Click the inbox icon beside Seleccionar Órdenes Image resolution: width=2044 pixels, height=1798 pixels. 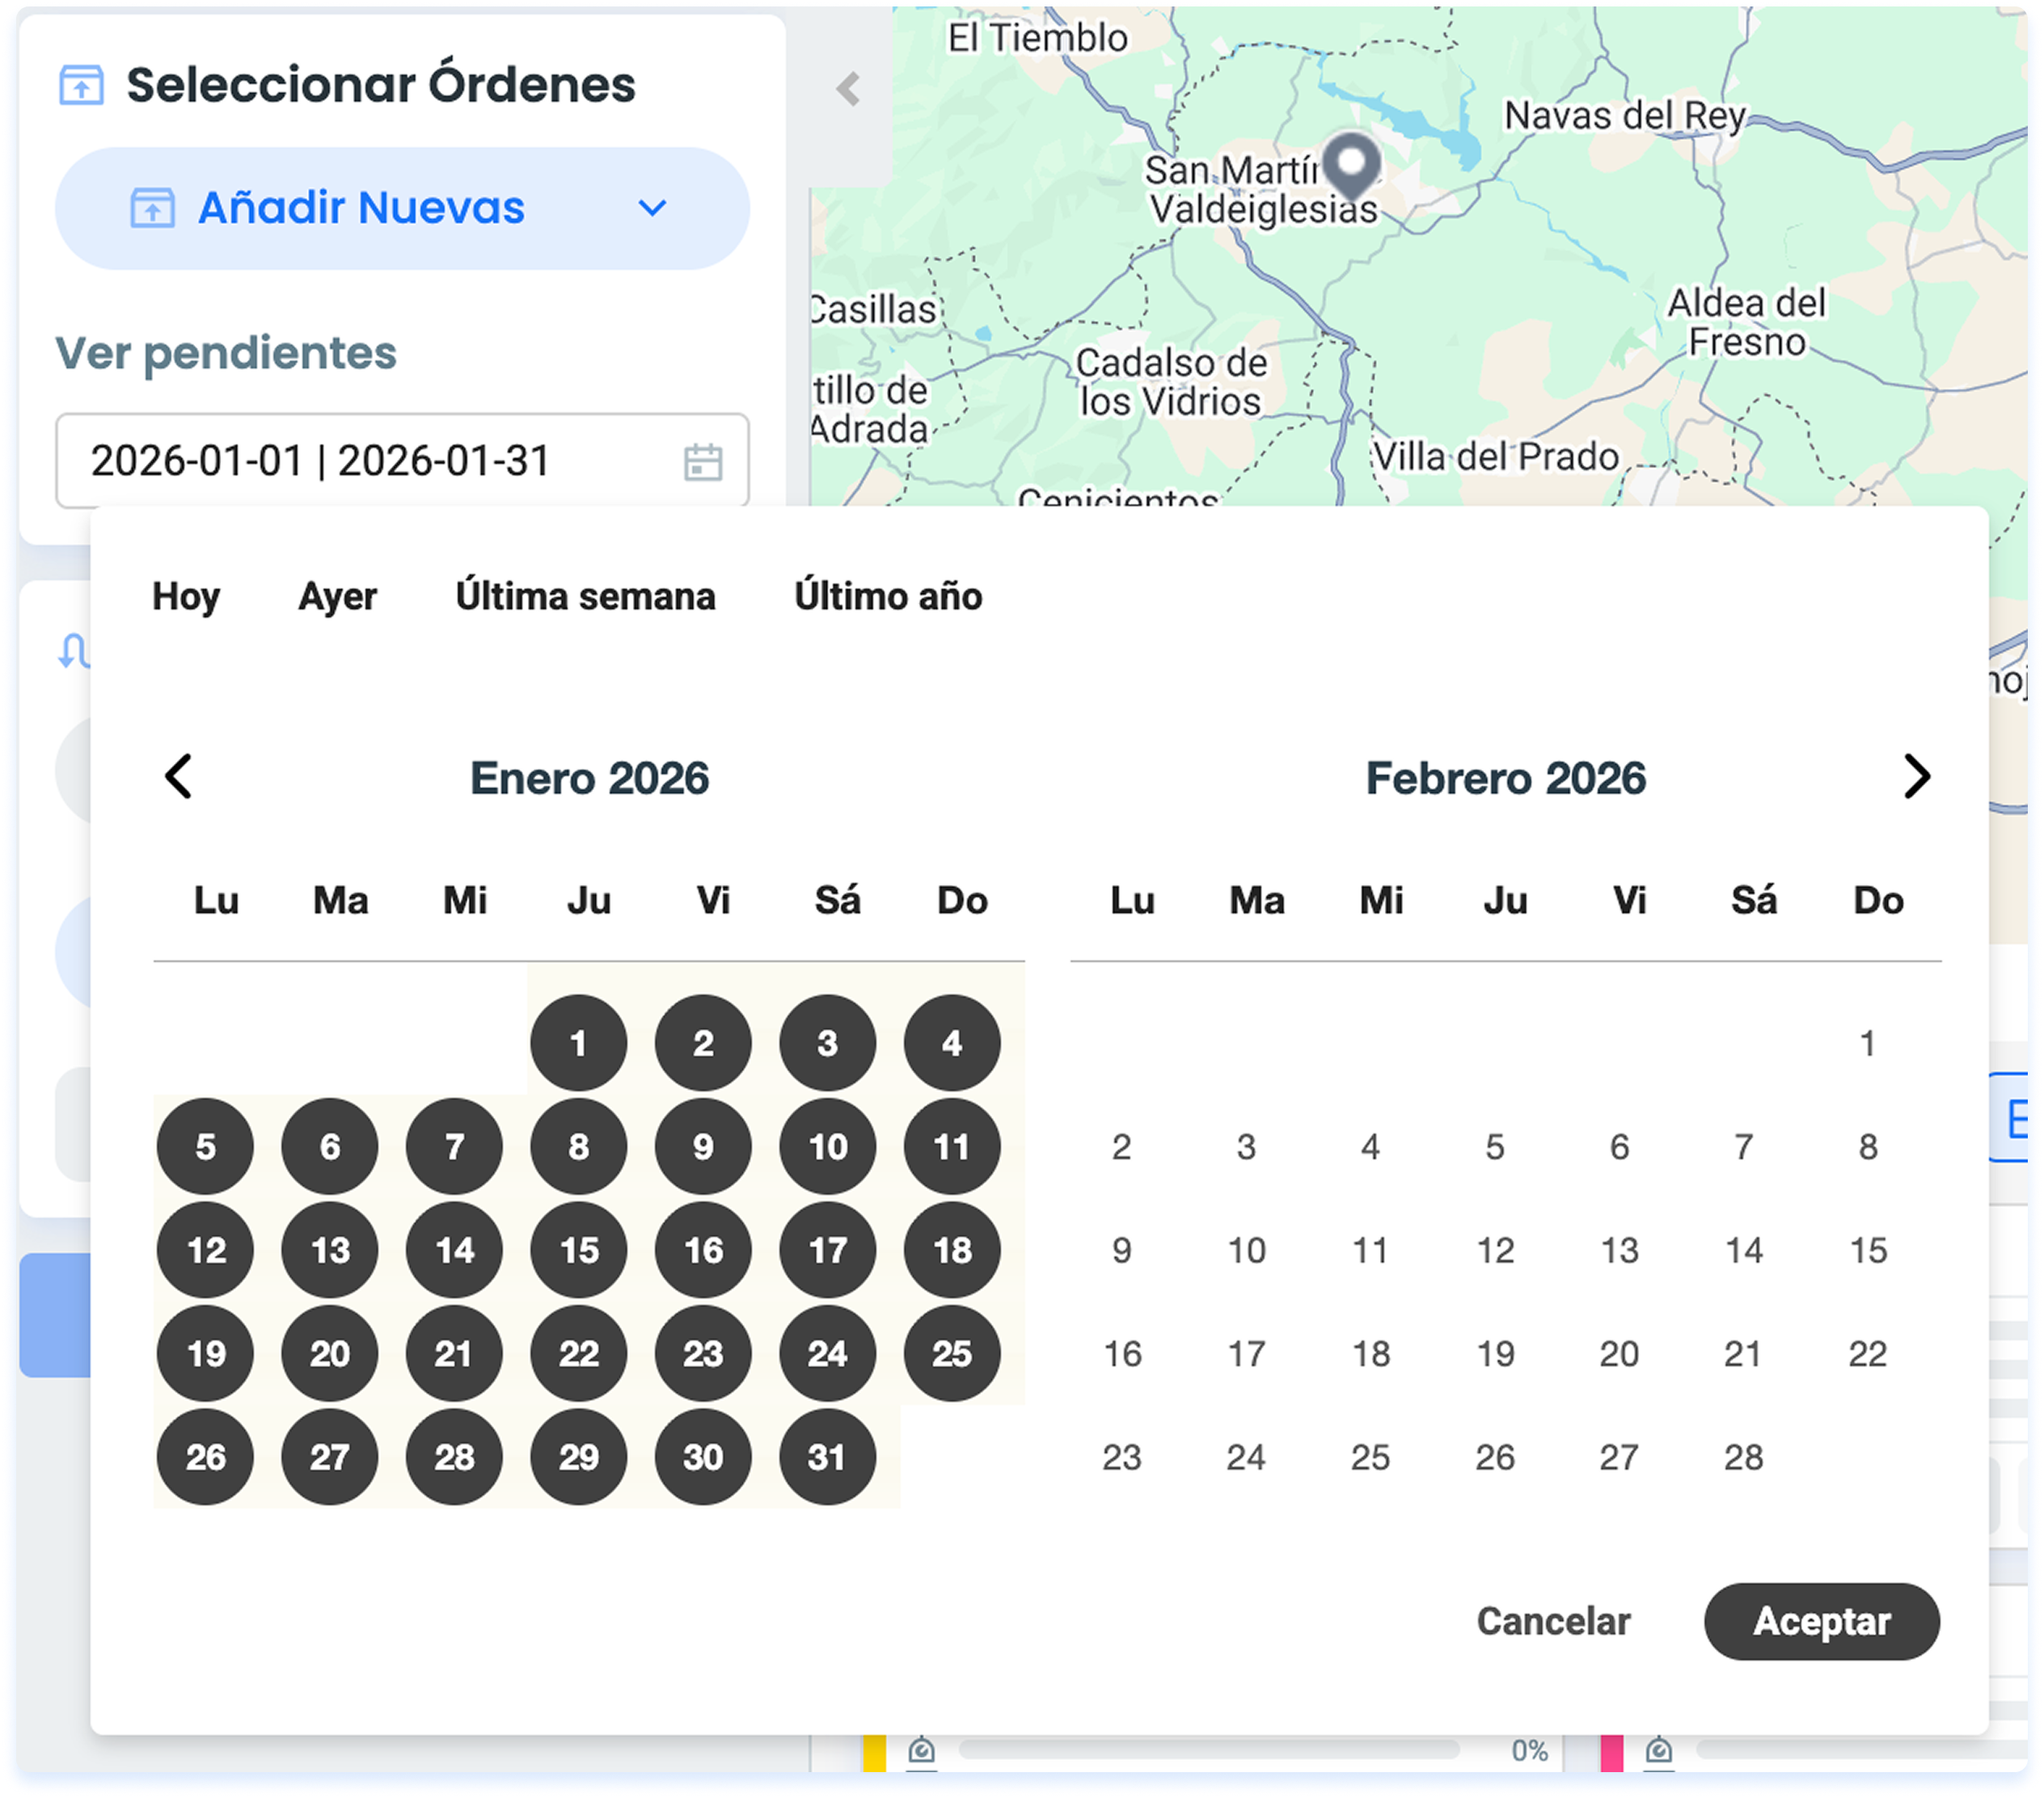coord(81,85)
